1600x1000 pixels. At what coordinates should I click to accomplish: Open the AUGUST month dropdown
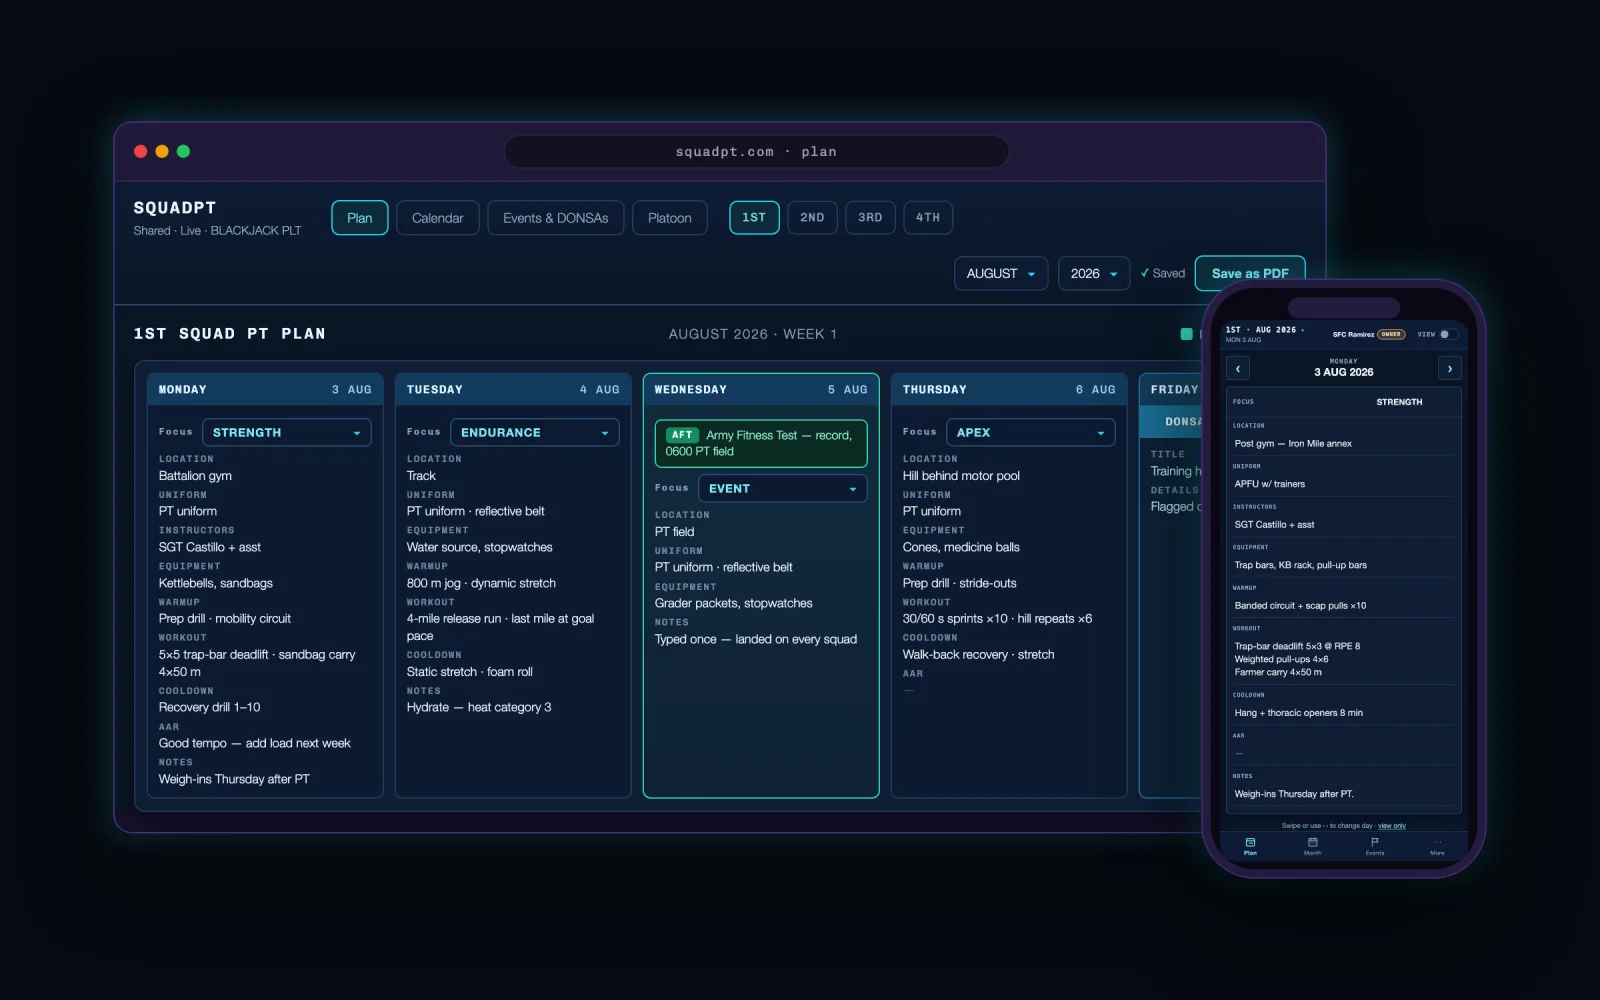coord(1001,273)
